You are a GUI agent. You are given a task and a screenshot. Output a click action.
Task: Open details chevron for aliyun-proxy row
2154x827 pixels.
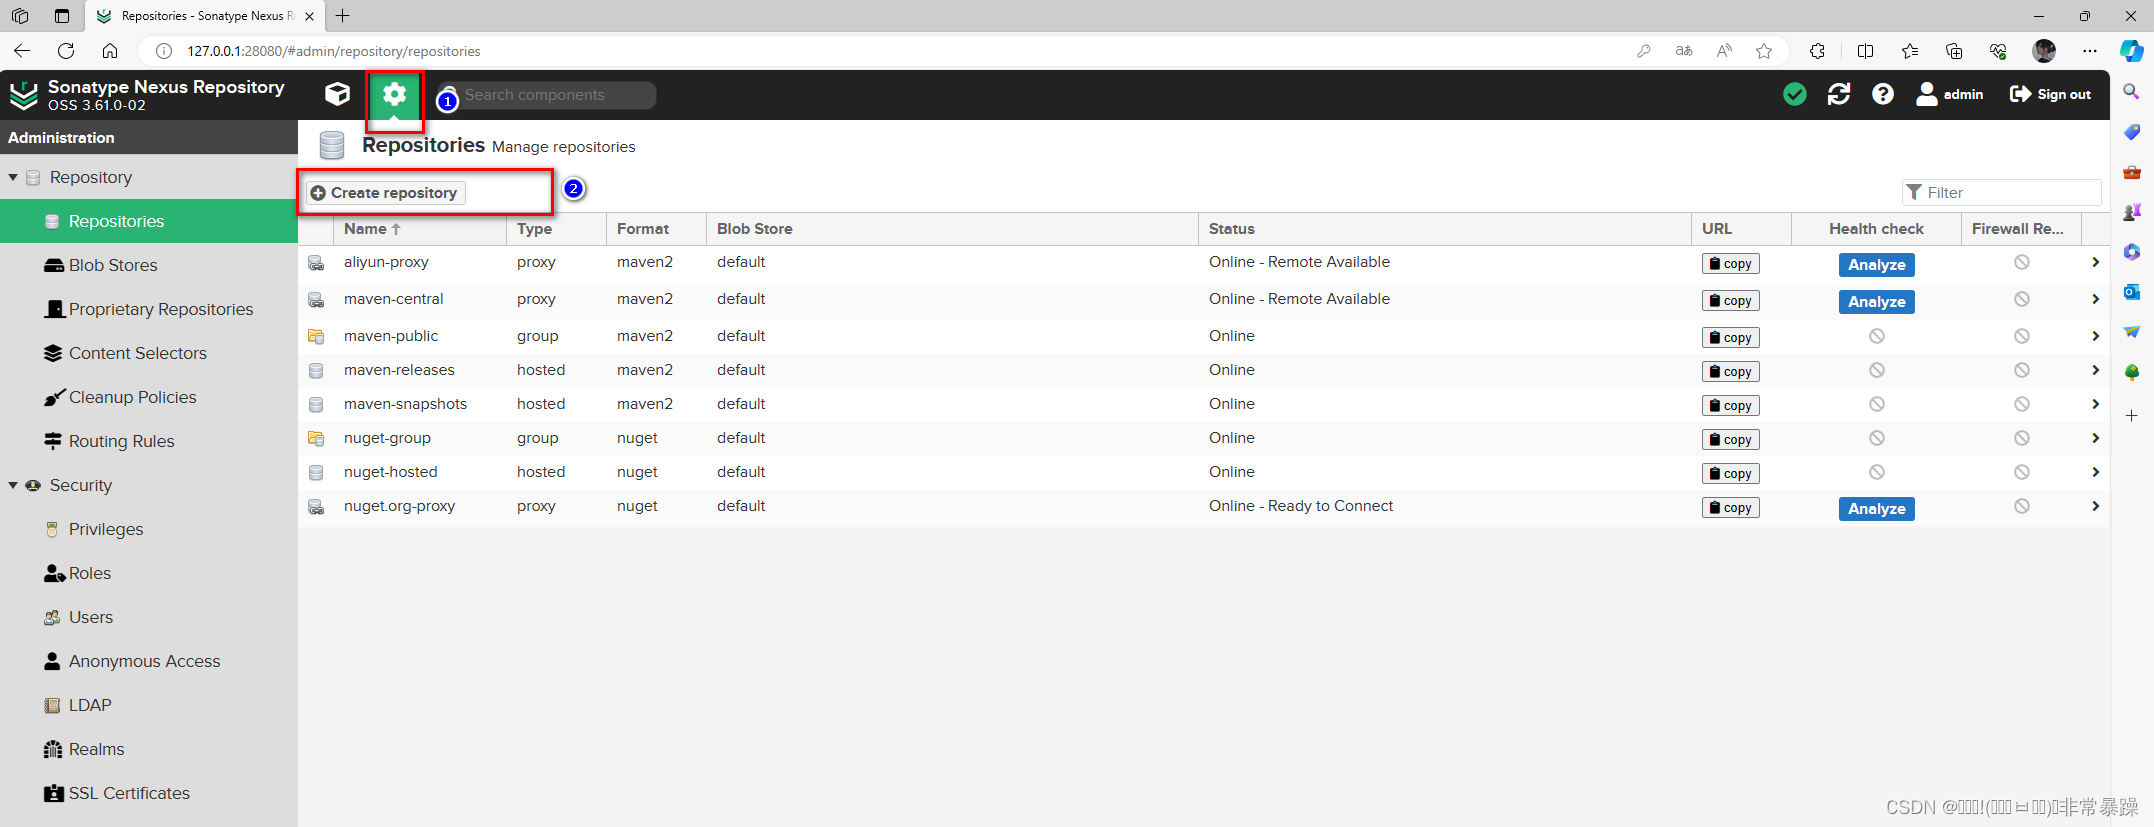pos(2095,262)
